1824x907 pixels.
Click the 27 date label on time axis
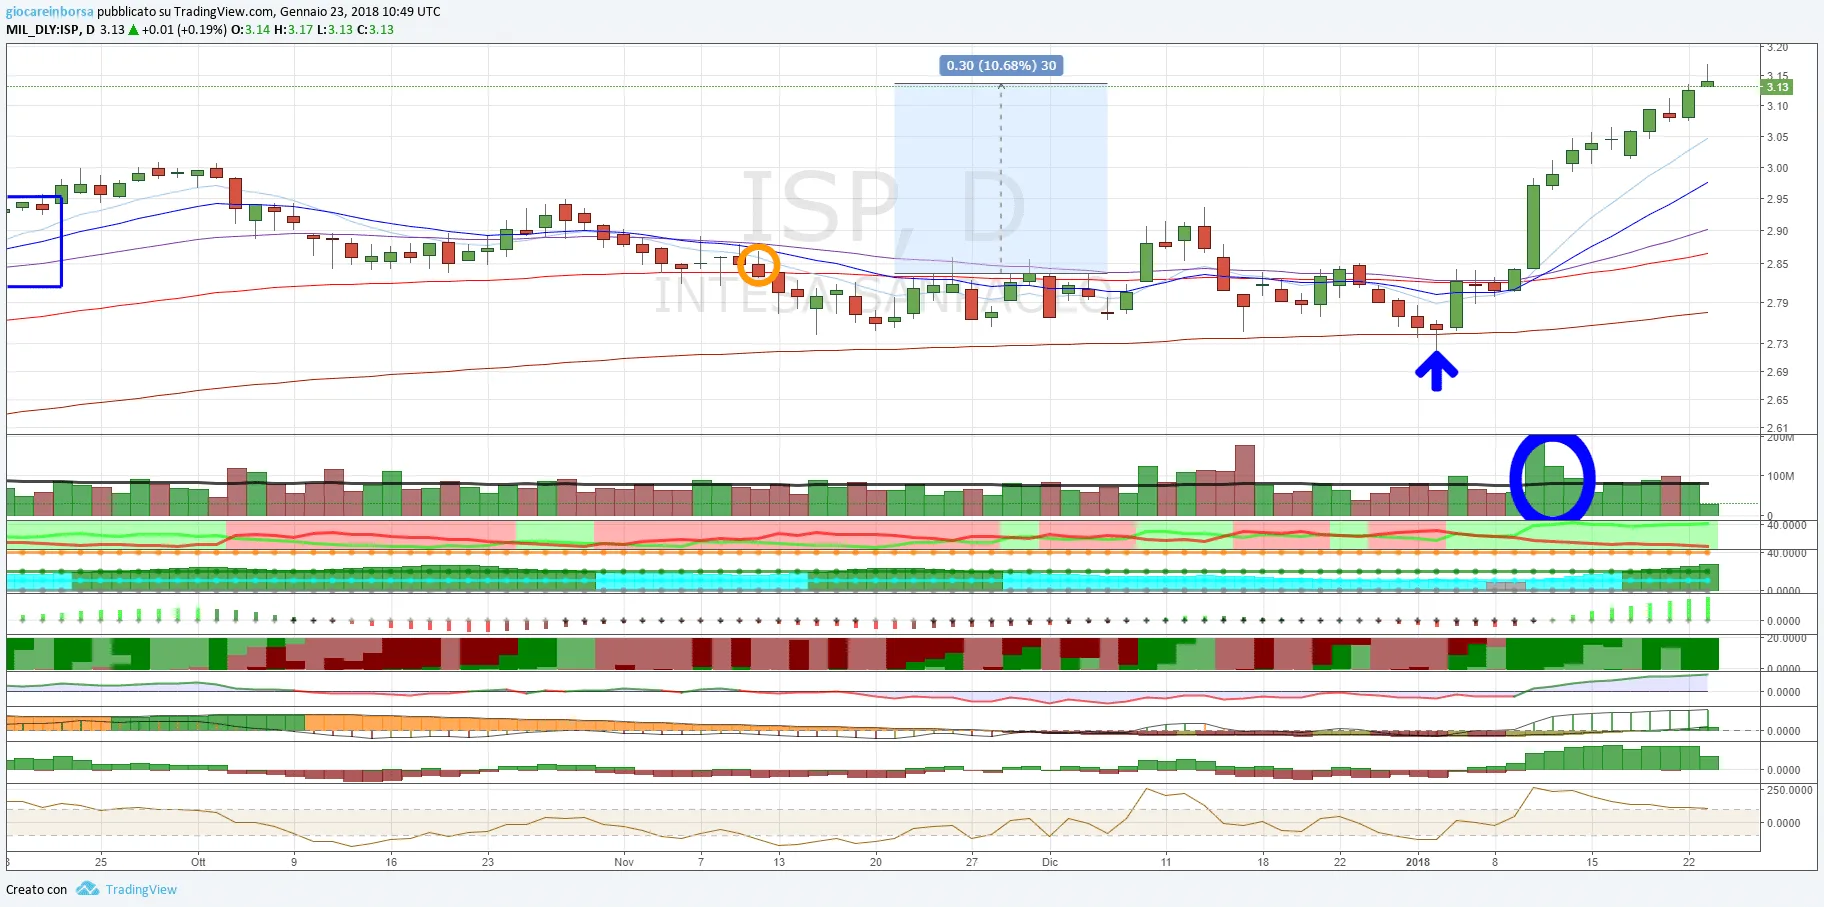(972, 862)
